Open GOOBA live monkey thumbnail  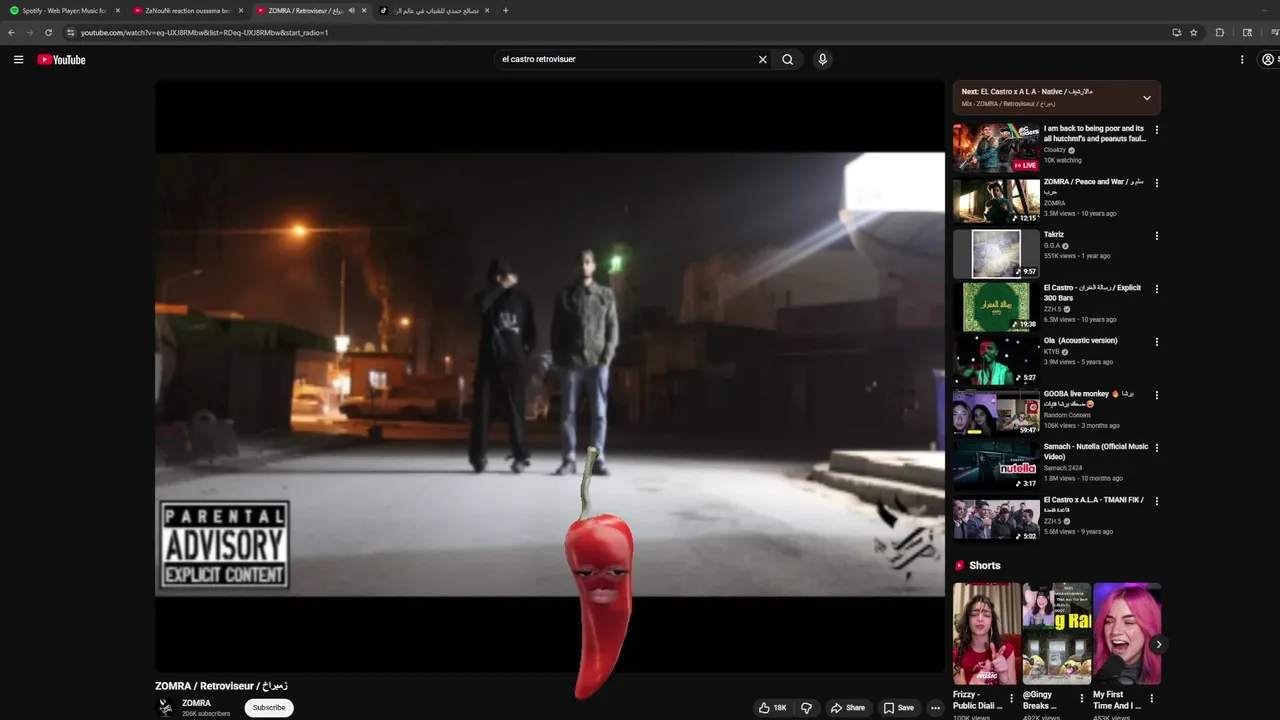tap(996, 413)
